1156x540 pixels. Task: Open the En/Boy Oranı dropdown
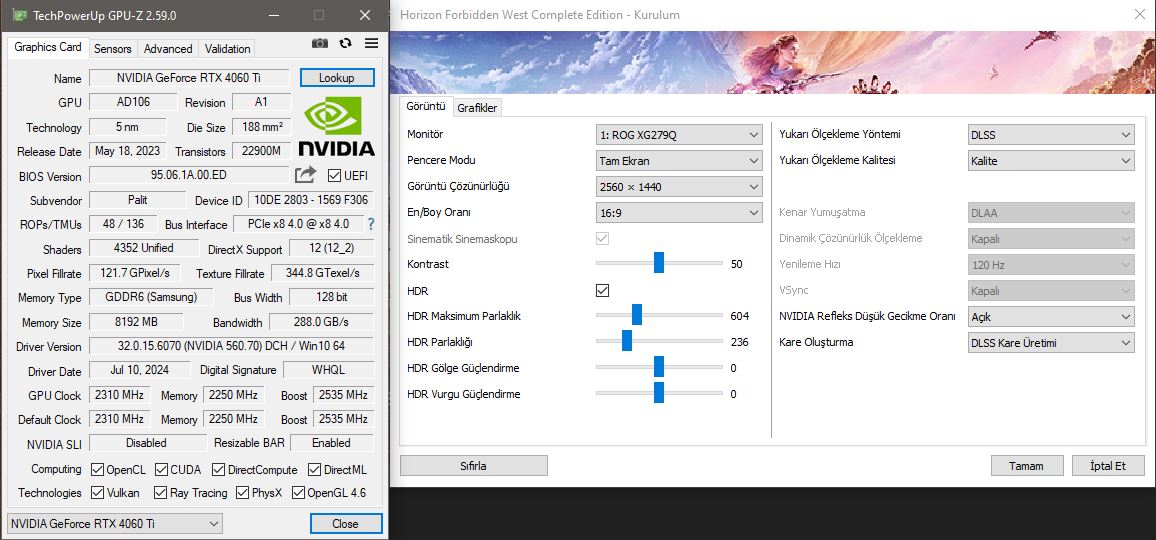click(x=679, y=212)
